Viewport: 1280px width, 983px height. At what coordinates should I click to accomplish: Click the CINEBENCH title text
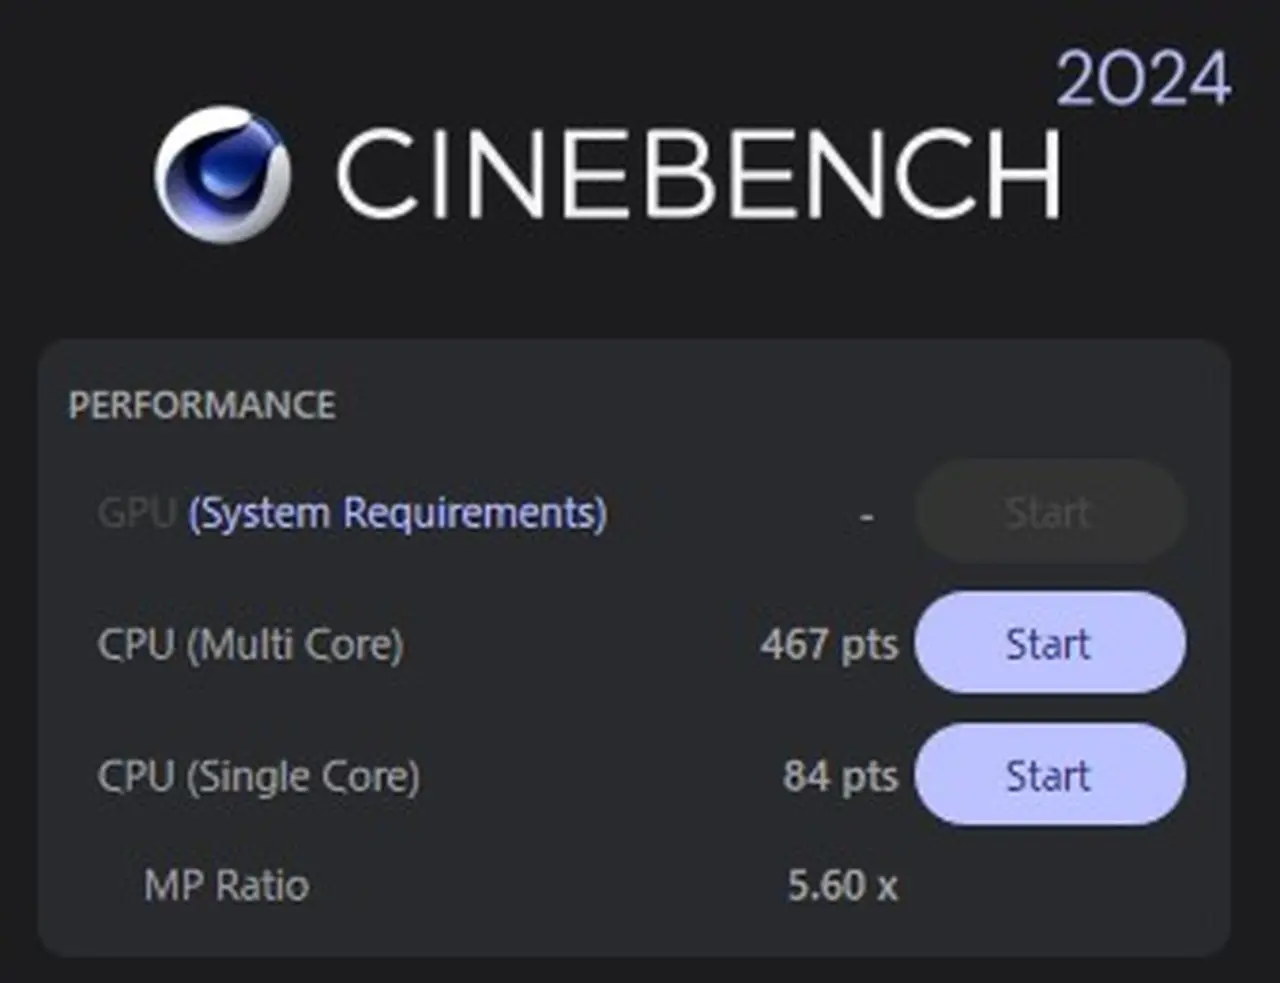point(697,173)
